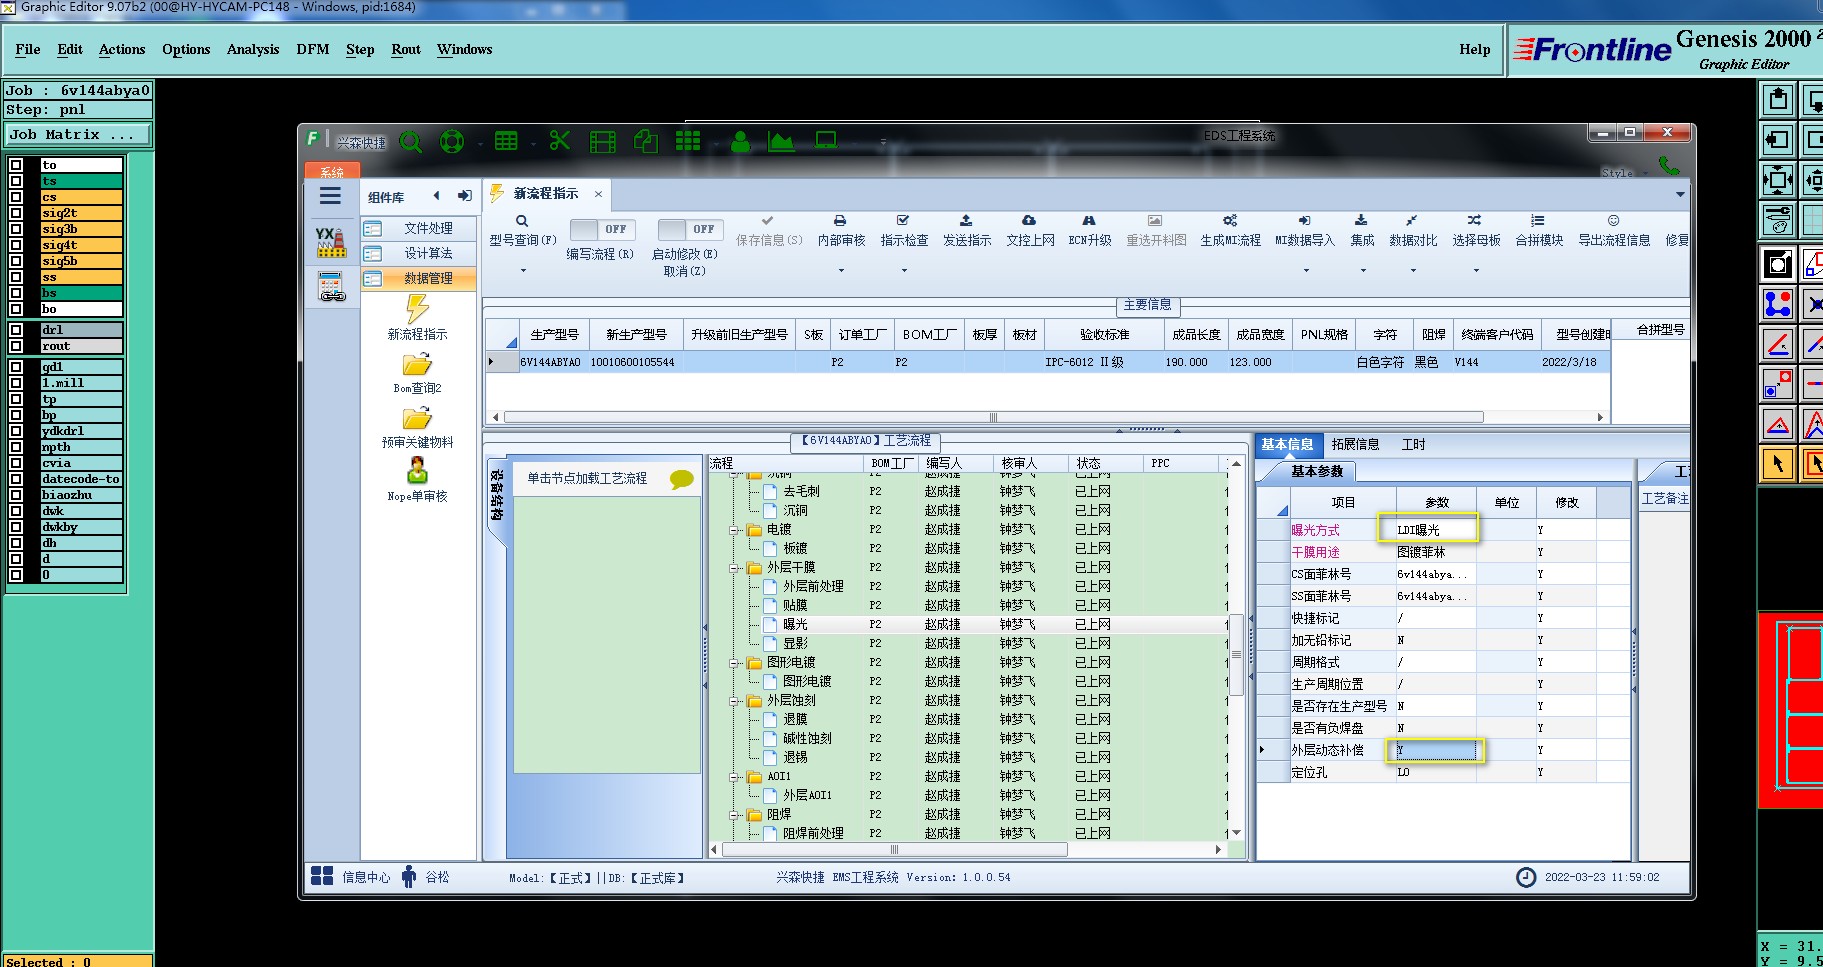
Task: Toggle the 'sig2t' layer checkbox
Action: [16, 213]
